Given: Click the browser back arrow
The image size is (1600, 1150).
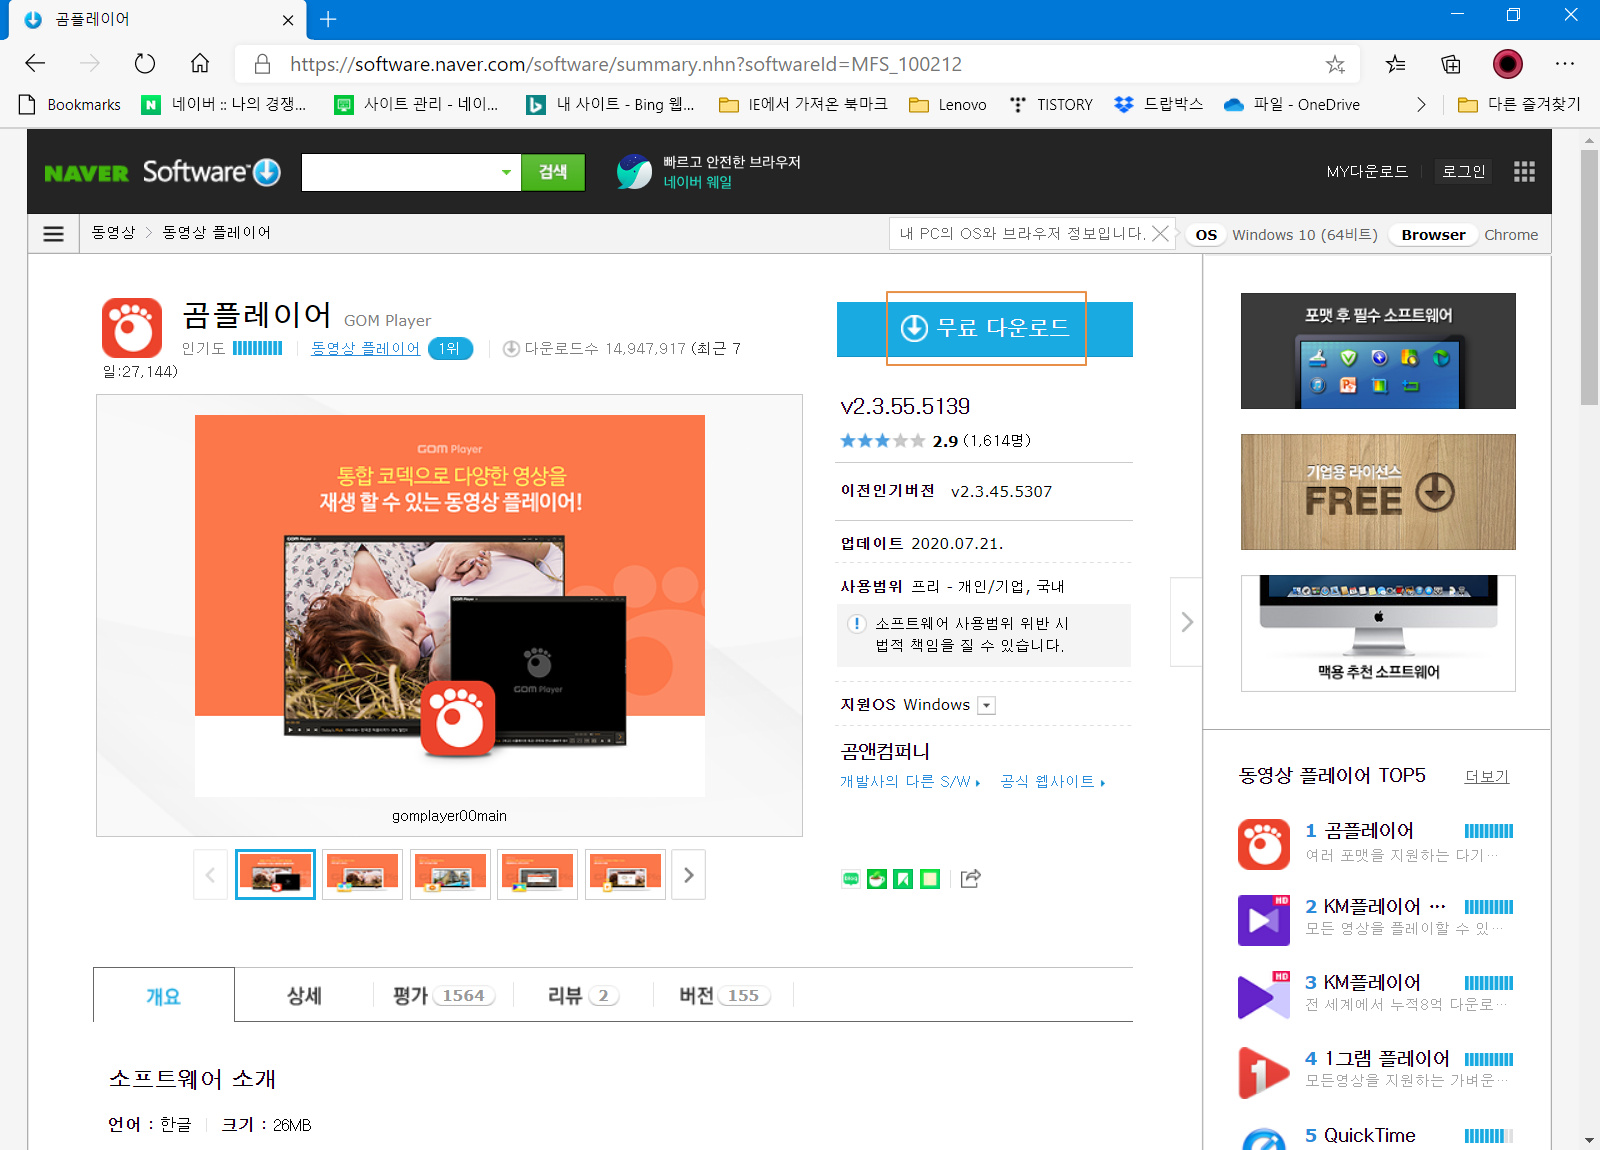Looking at the screenshot, I should 35,64.
